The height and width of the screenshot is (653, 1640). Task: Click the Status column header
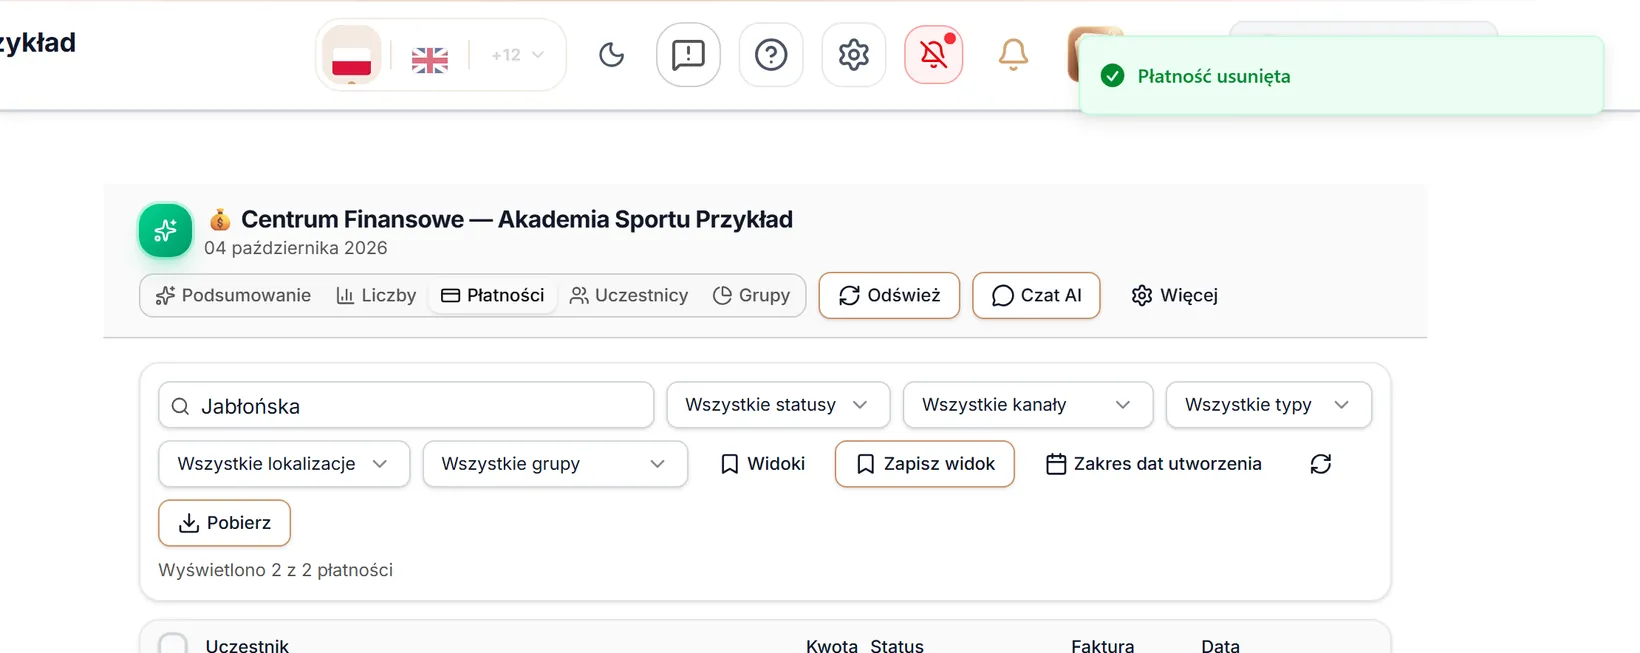tap(897, 646)
